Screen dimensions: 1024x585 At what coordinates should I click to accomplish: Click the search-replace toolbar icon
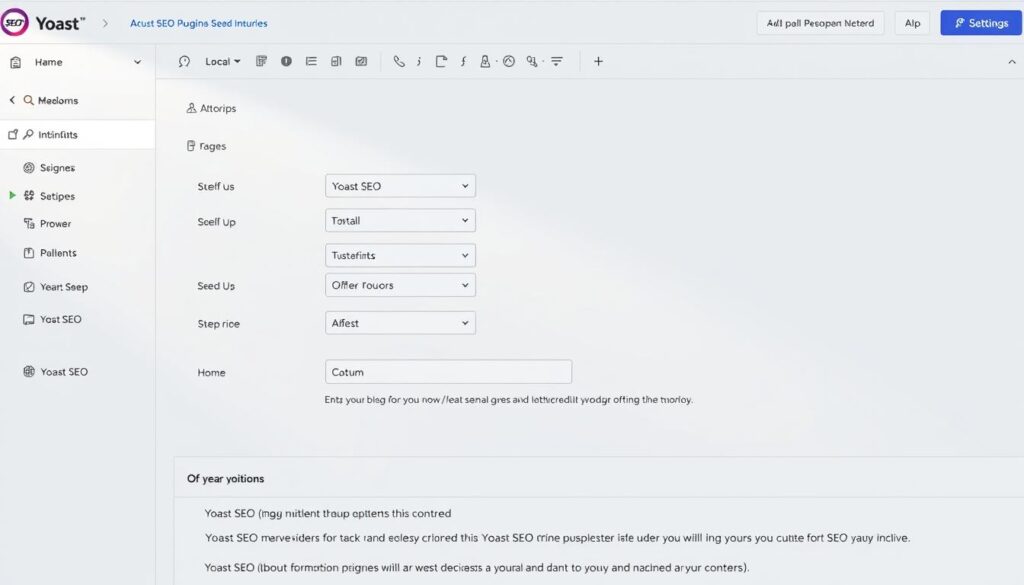(x=532, y=61)
